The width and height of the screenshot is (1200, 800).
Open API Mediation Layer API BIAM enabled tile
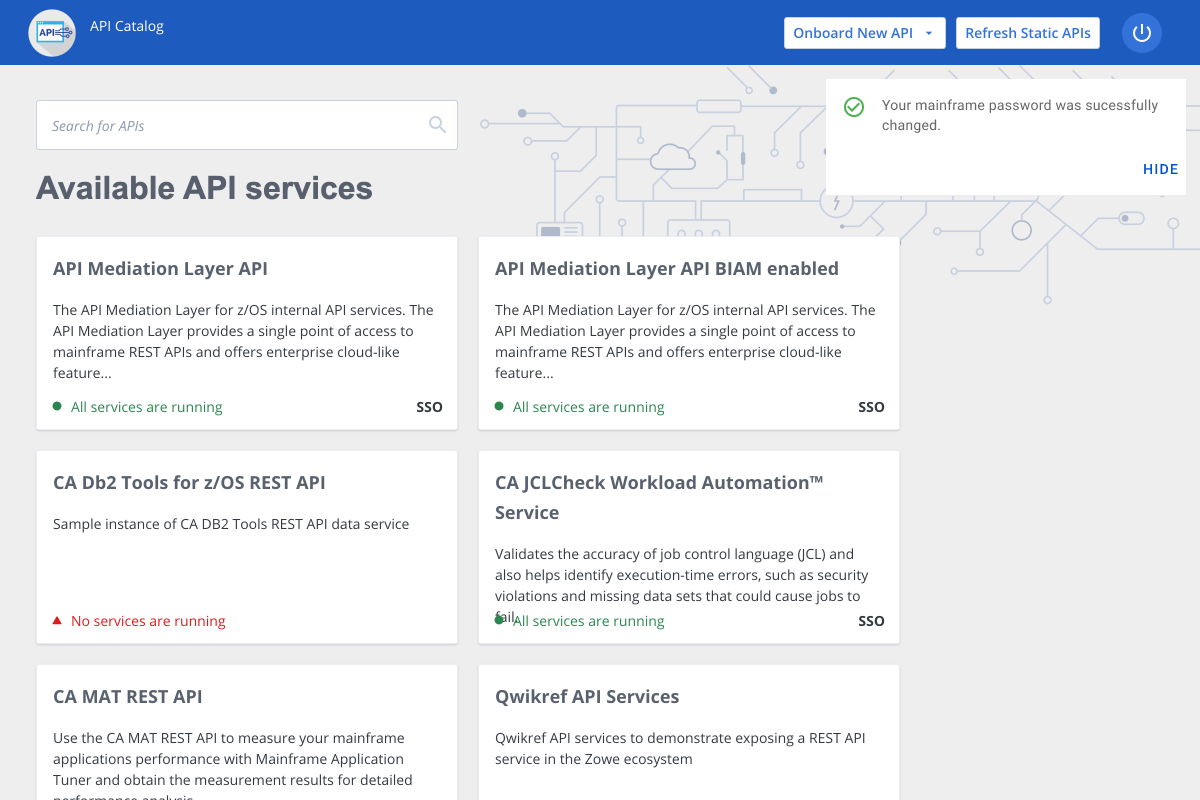point(689,333)
